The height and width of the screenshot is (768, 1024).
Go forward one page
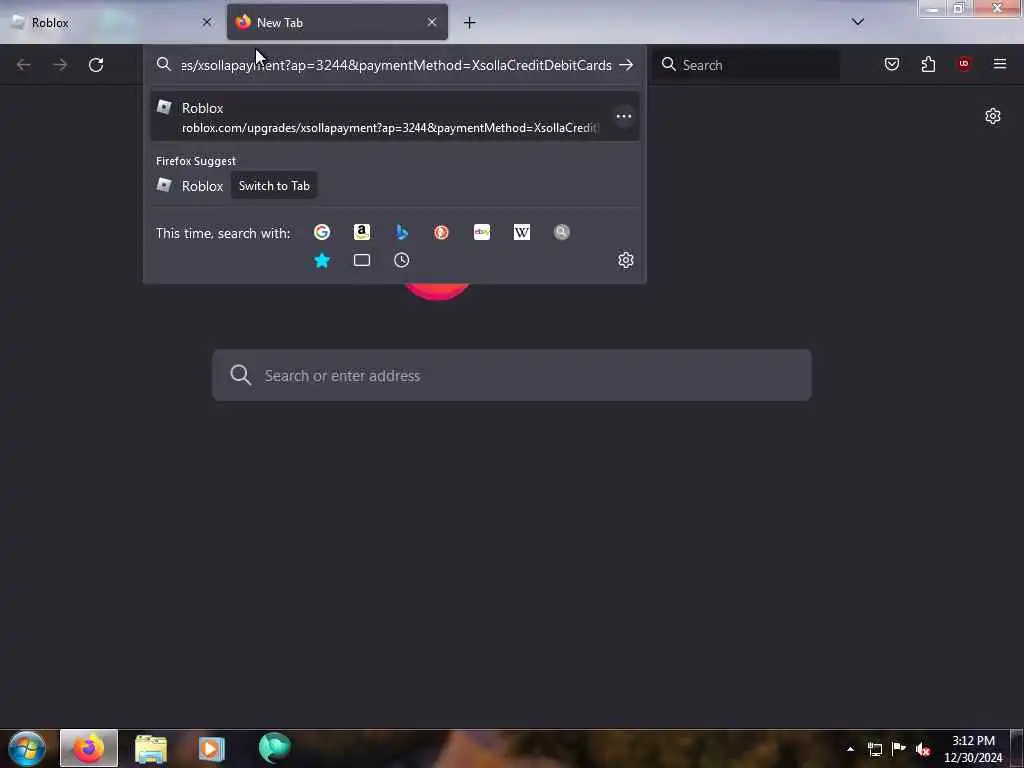(x=60, y=65)
